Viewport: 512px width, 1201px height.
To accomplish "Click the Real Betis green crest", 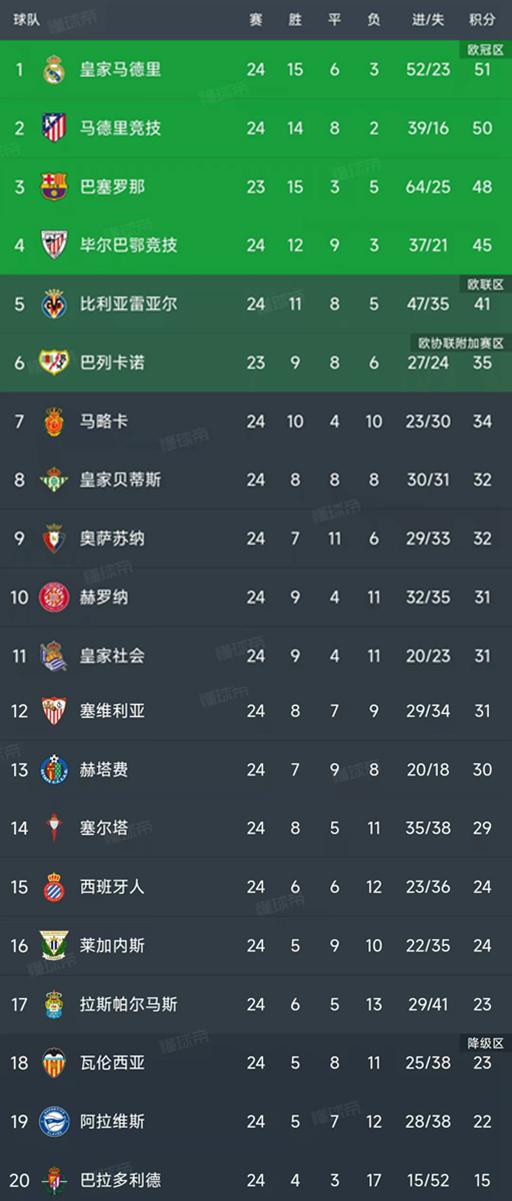I will click(x=53, y=480).
